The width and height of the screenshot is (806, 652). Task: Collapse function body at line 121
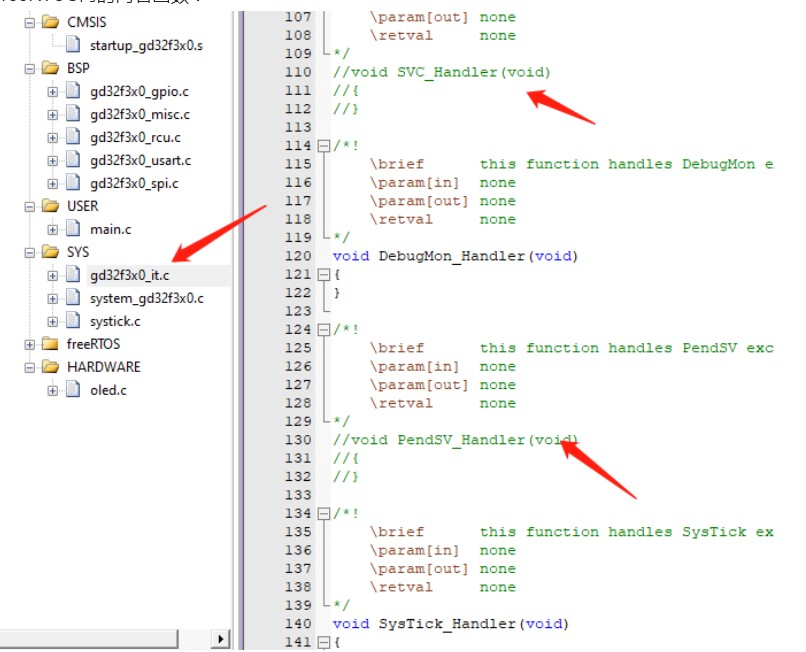pos(323,275)
